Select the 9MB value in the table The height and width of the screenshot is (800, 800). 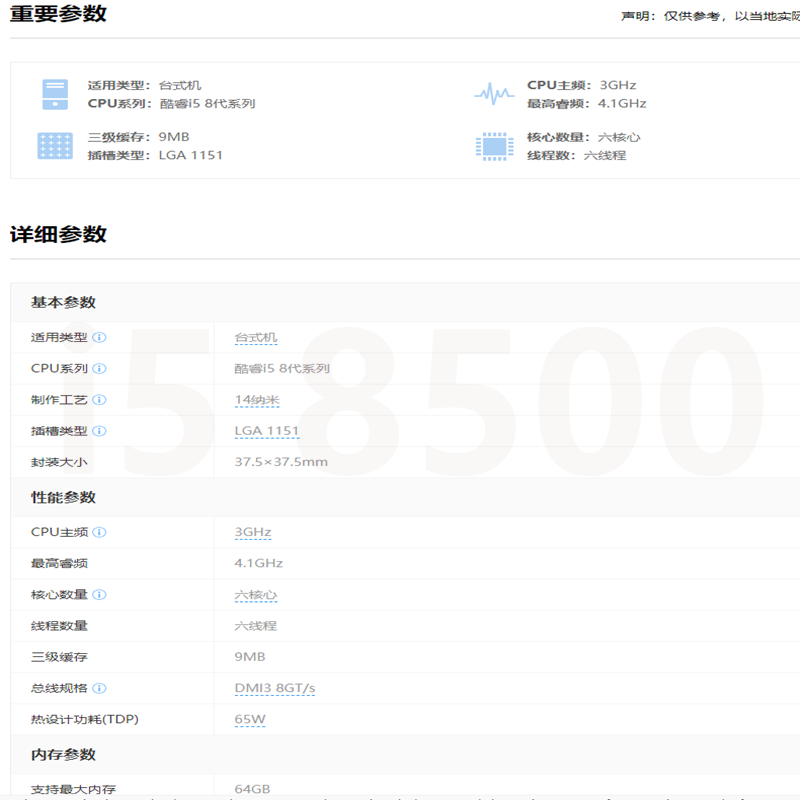pyautogui.click(x=249, y=657)
